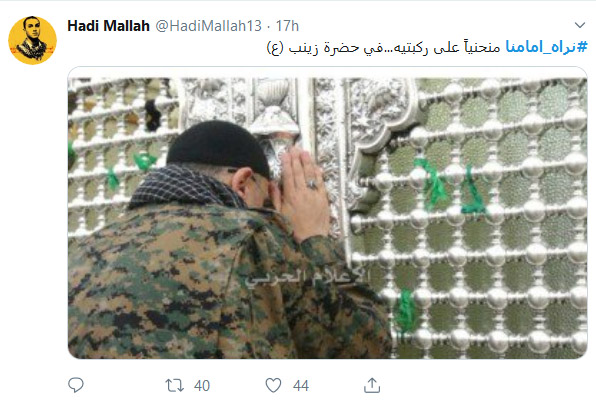Screen dimensions: 596x408
Task: Reply to Hadi Mallah's tweet
Action: [76, 385]
